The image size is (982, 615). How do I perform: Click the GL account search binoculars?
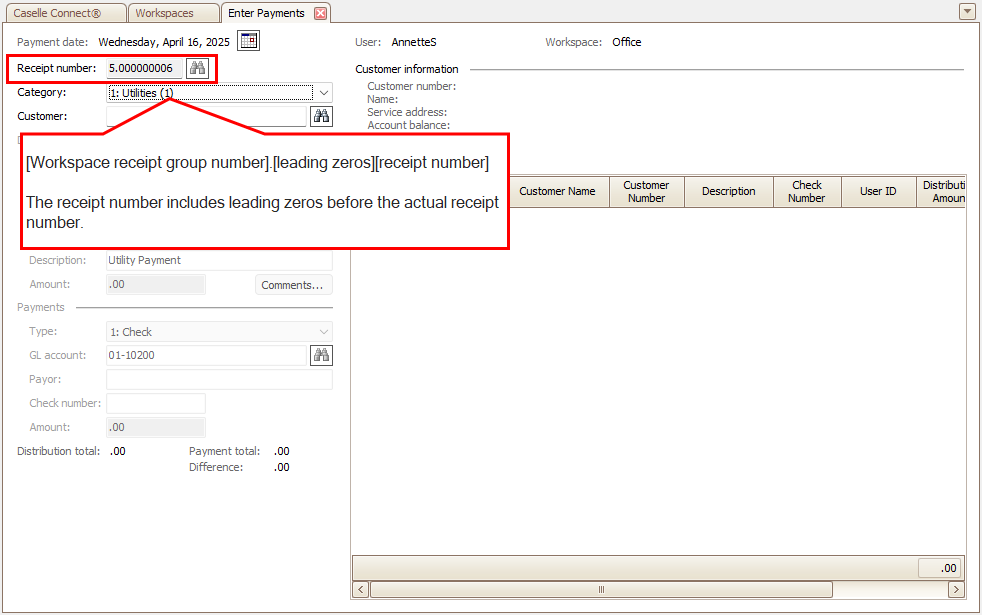pyautogui.click(x=321, y=355)
